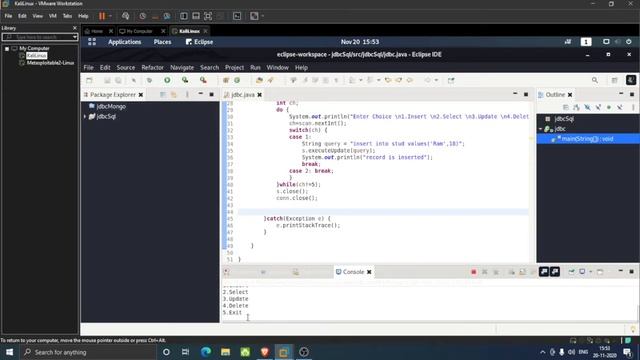The image size is (640, 360).
Task: Toggle Hide Fields in Outline toolbar
Action: pos(587,107)
